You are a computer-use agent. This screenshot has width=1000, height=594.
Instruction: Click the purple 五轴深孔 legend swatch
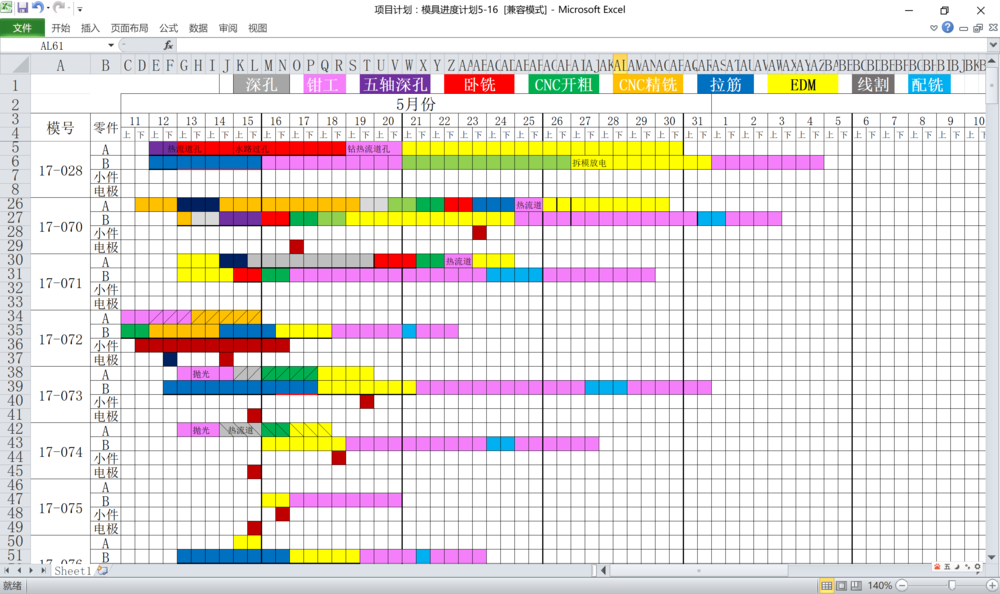[x=395, y=84]
